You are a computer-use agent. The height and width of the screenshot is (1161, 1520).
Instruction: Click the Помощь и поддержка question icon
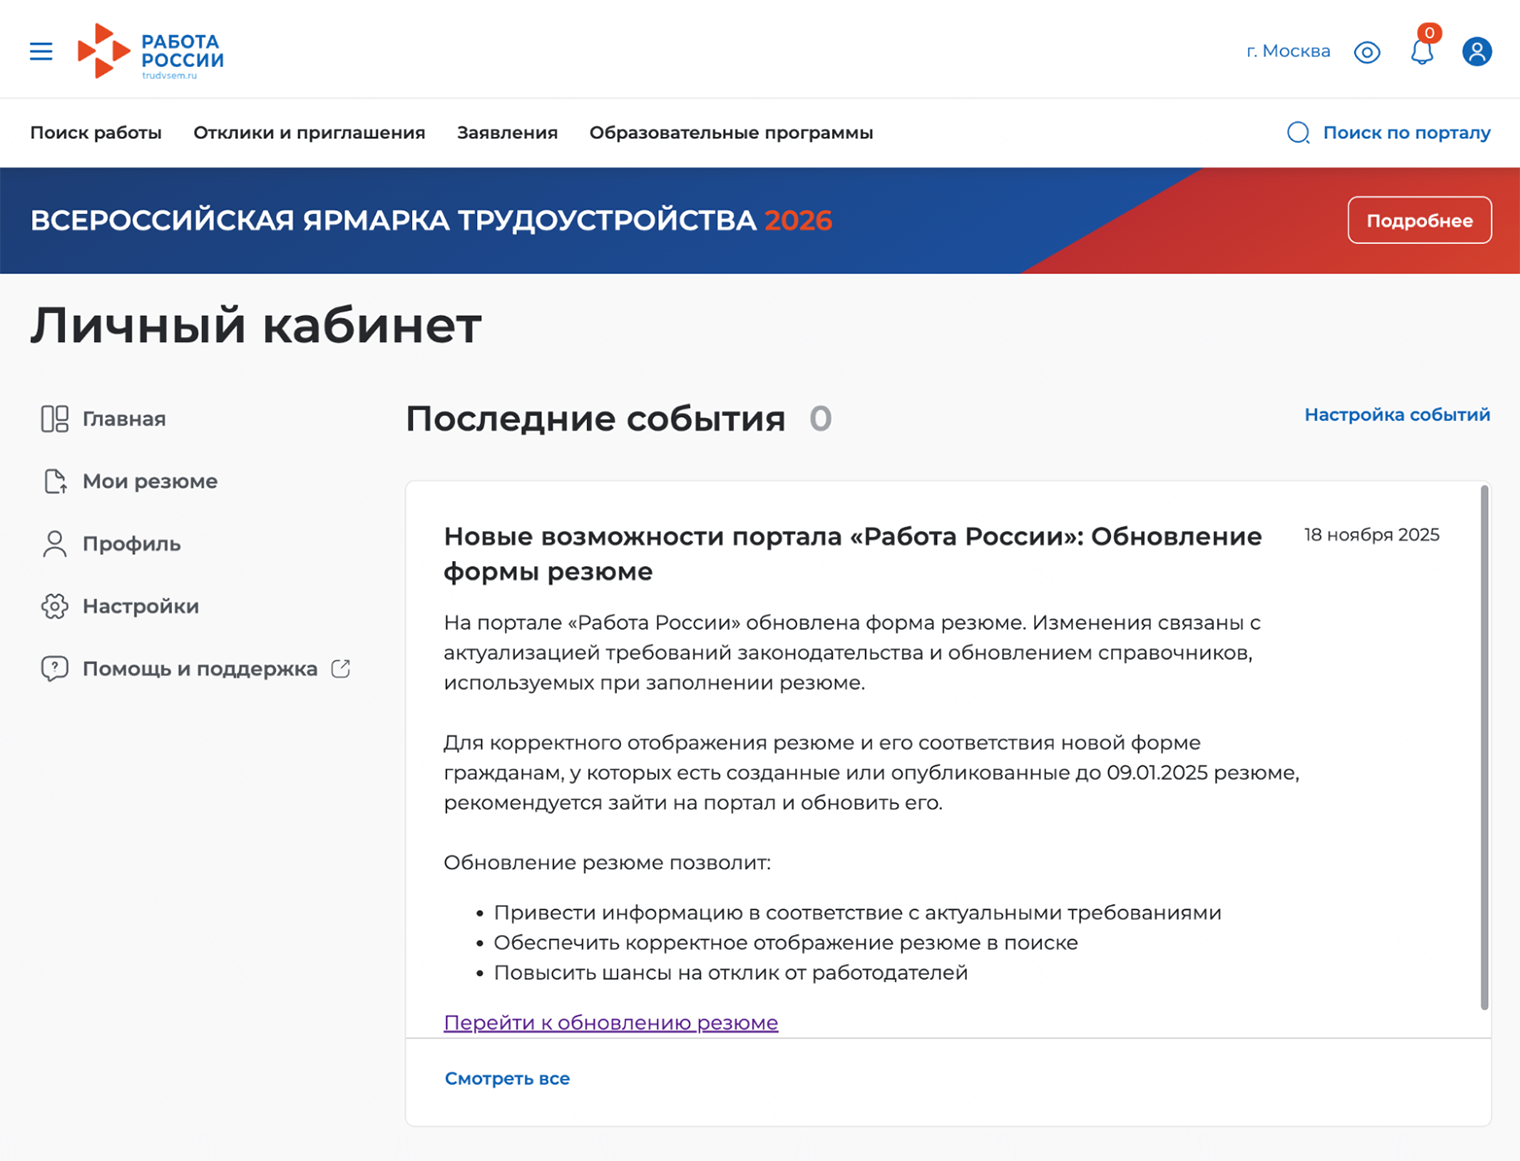point(55,669)
